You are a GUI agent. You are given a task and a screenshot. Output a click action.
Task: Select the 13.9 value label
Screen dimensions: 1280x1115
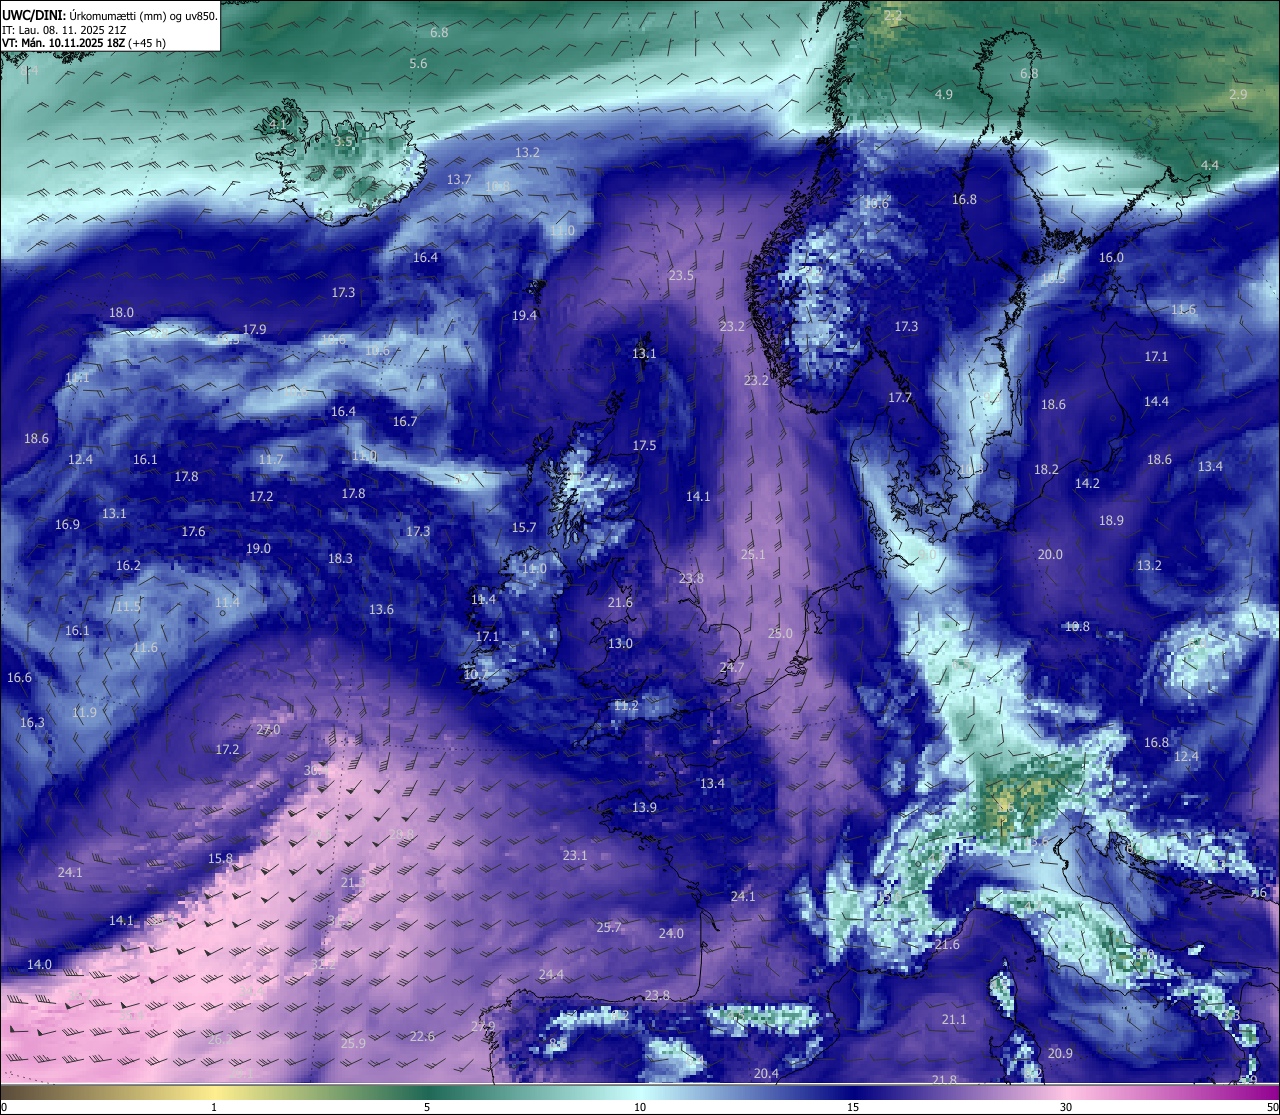(644, 807)
